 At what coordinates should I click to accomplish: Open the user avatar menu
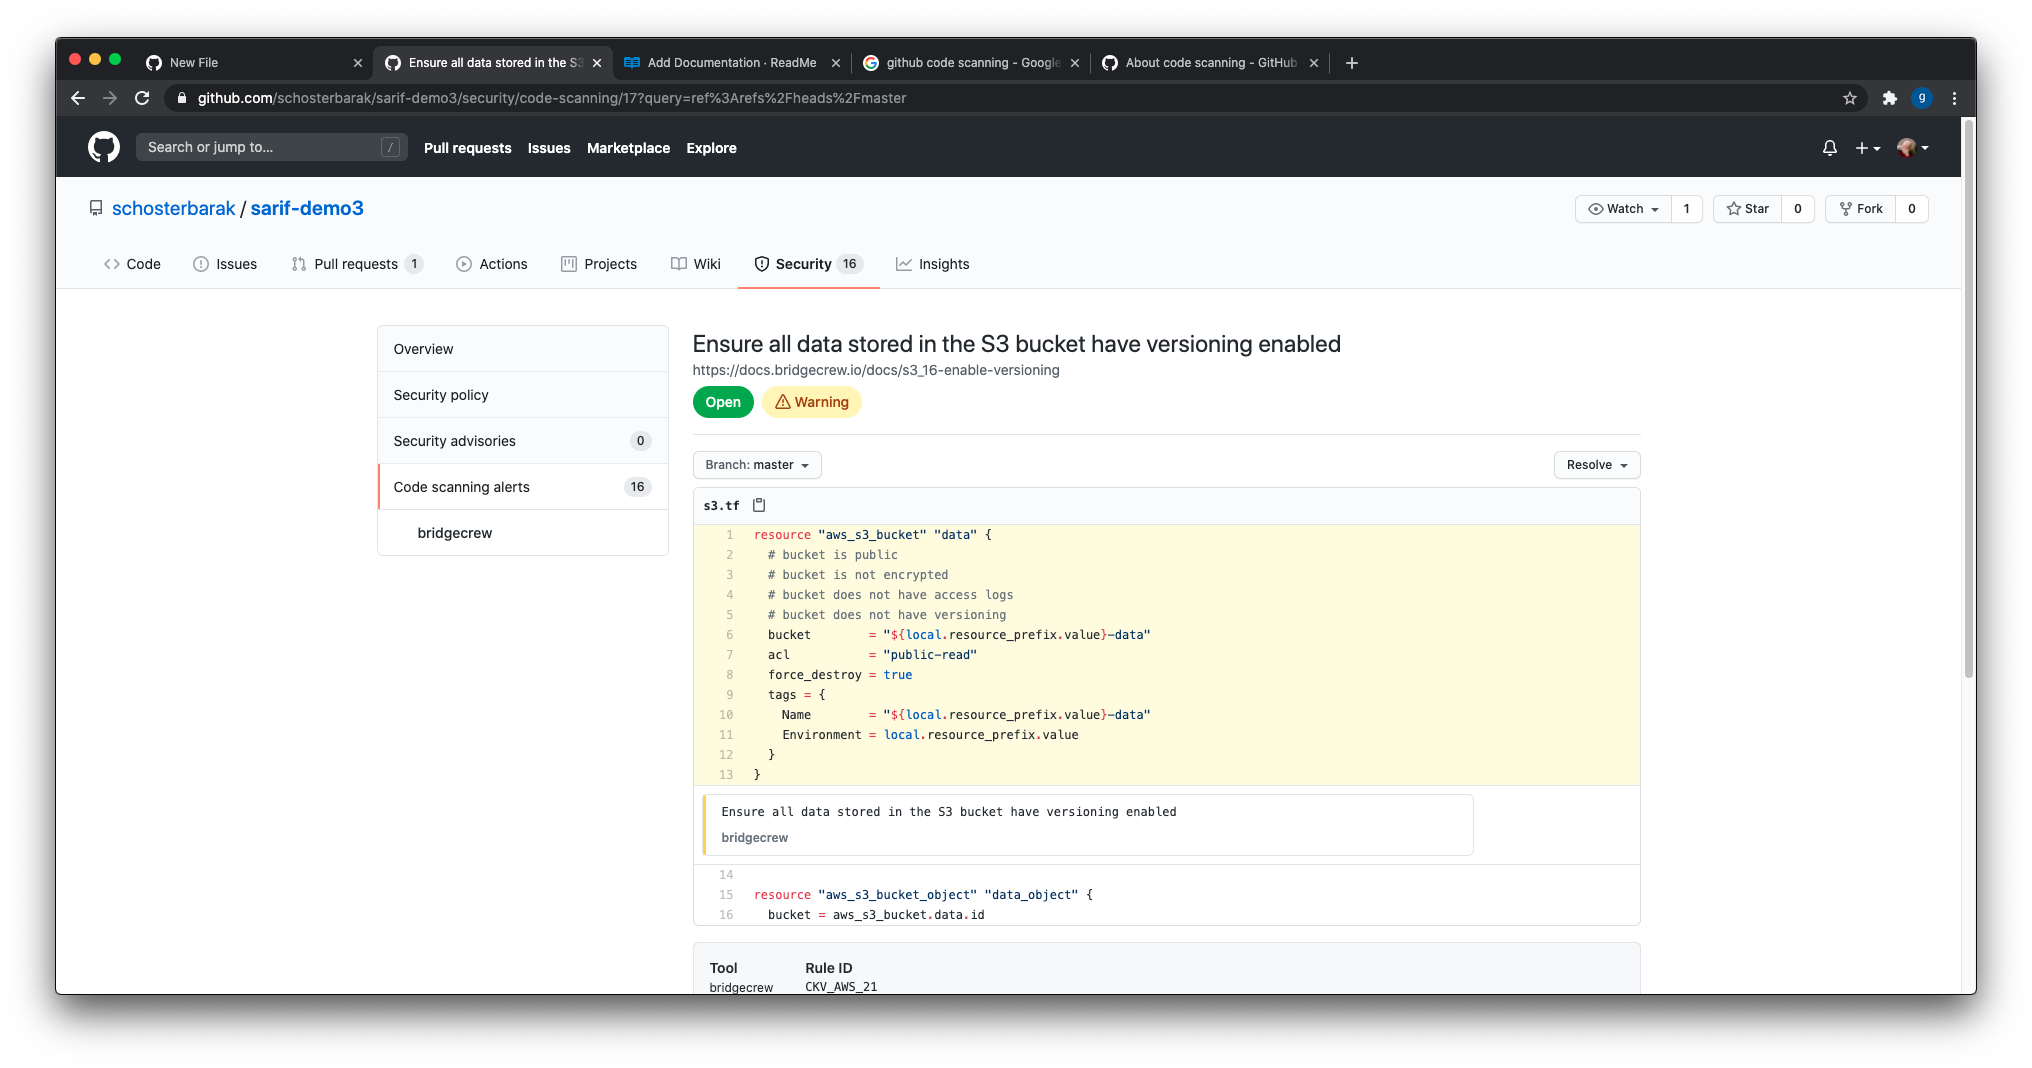pos(1912,148)
